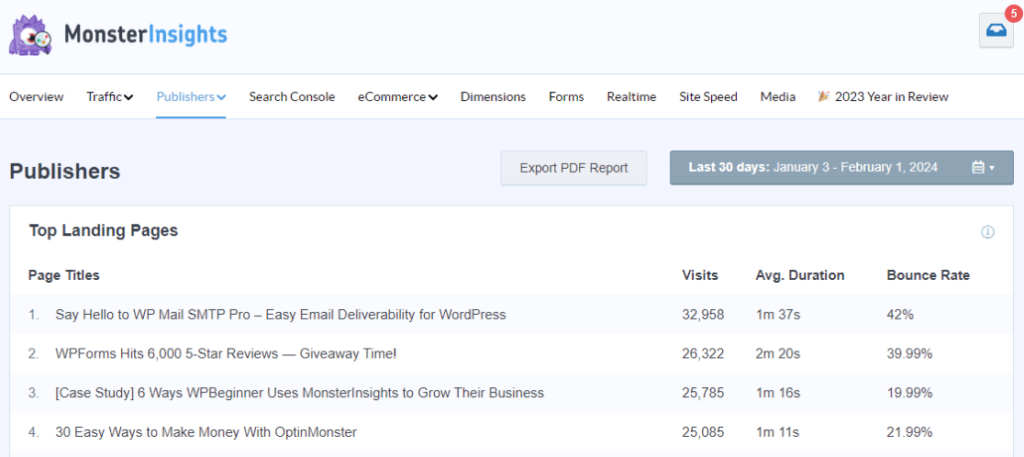
Task: Click the red notification badge showing 5
Action: point(1010,14)
